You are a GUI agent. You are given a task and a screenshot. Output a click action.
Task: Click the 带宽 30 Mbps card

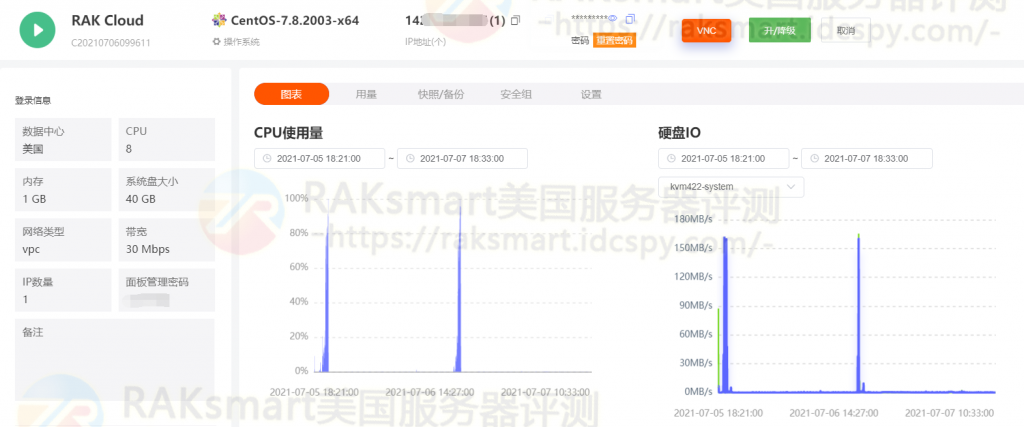click(x=167, y=240)
